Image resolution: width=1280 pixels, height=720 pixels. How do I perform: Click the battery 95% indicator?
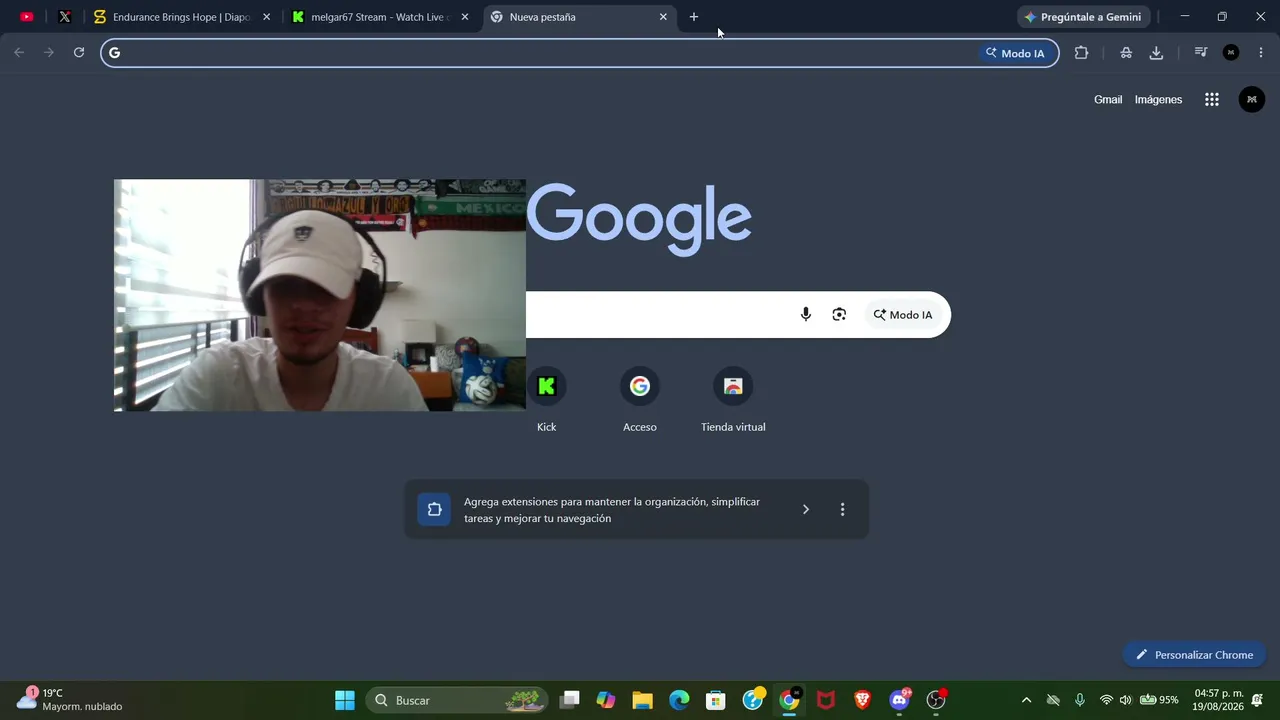[1159, 700]
